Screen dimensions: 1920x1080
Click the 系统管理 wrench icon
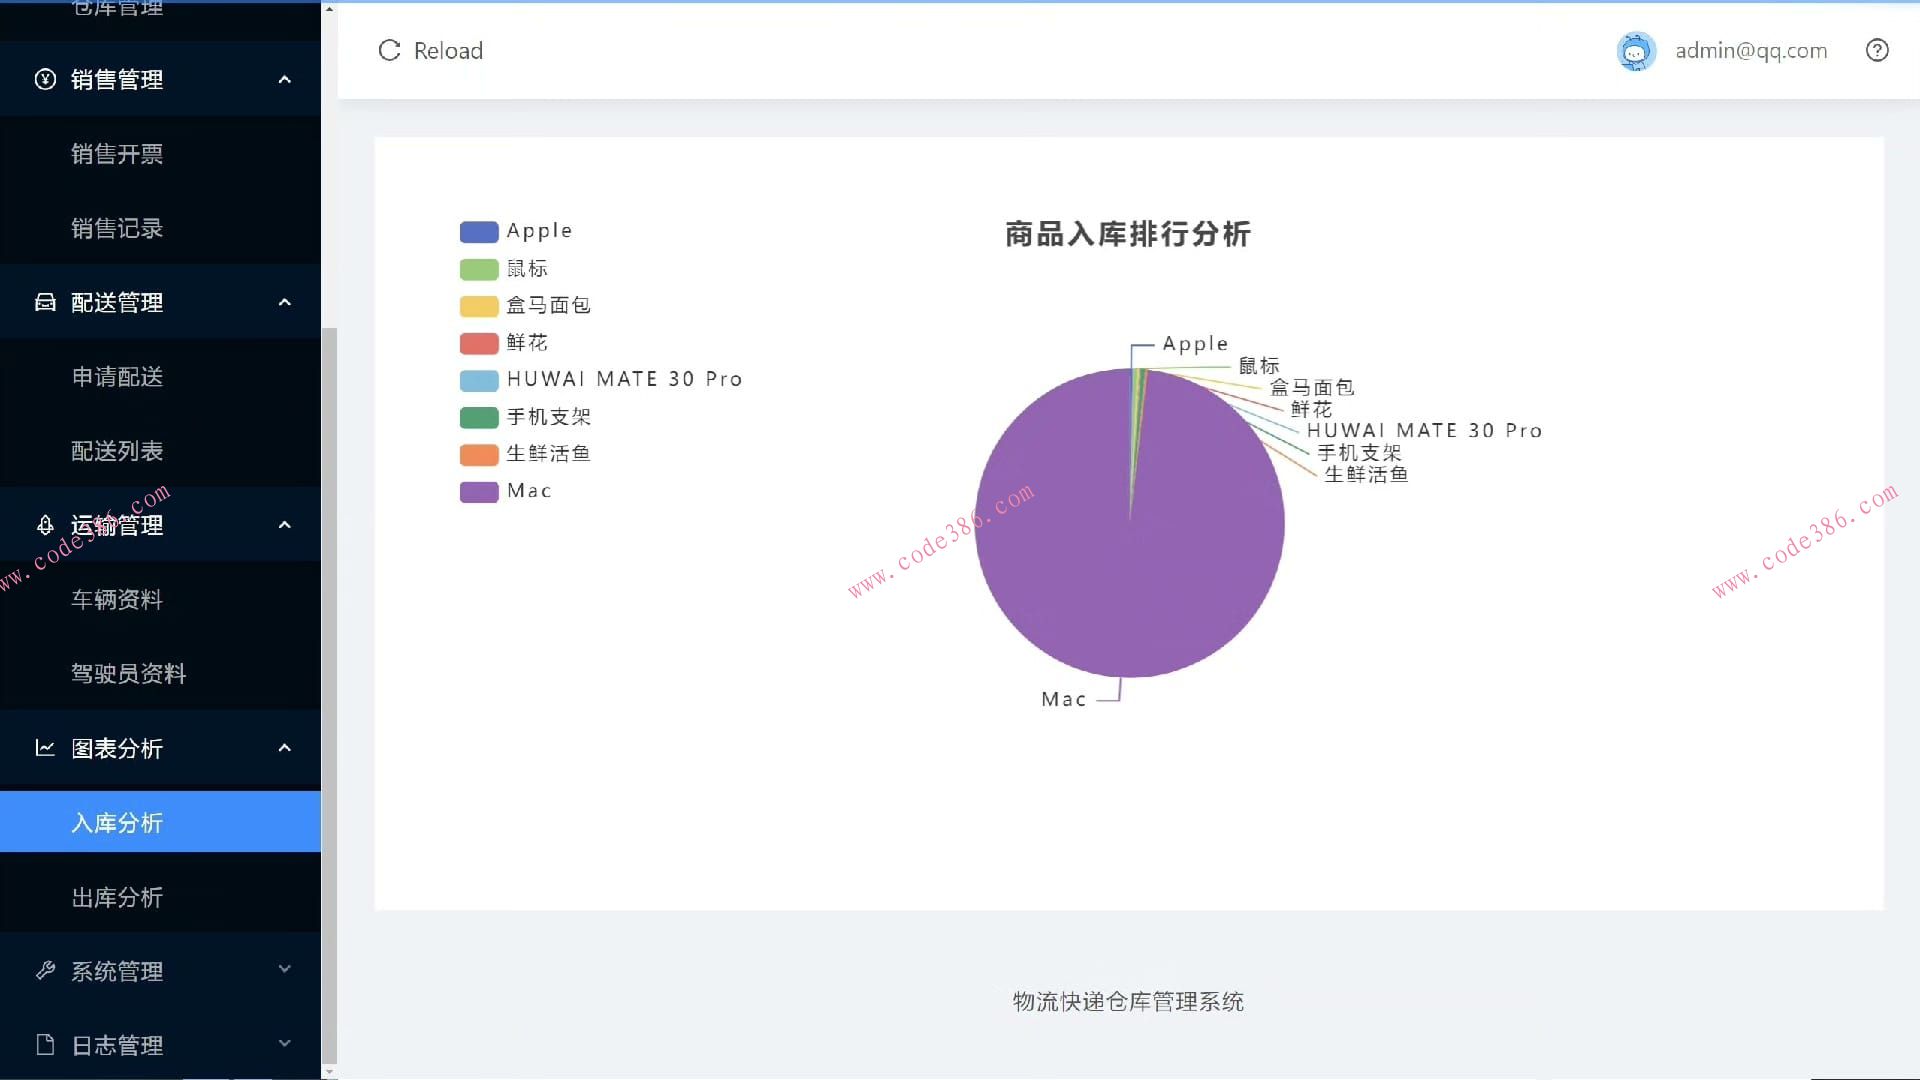[44, 969]
